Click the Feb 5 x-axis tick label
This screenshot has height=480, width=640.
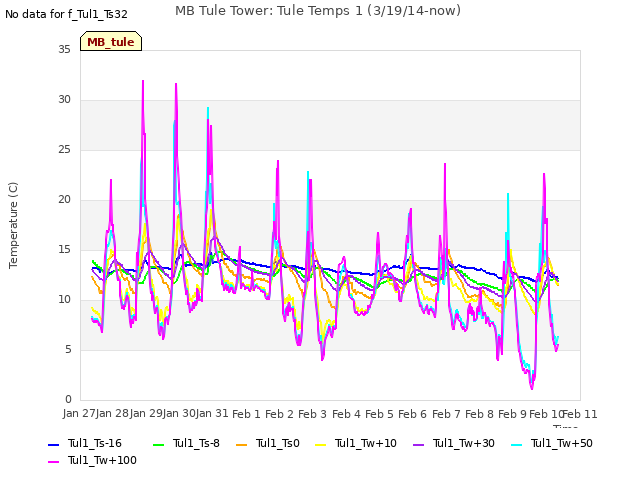[380, 414]
